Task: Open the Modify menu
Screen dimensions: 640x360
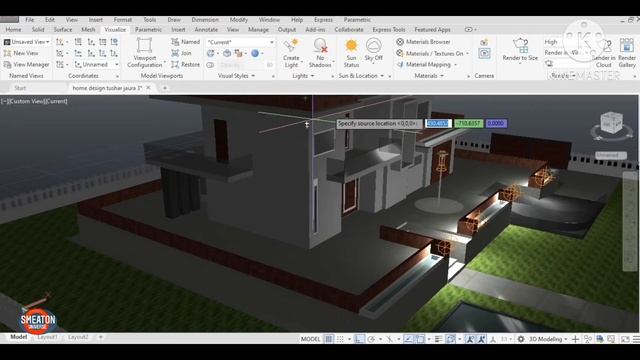Action: [238, 20]
